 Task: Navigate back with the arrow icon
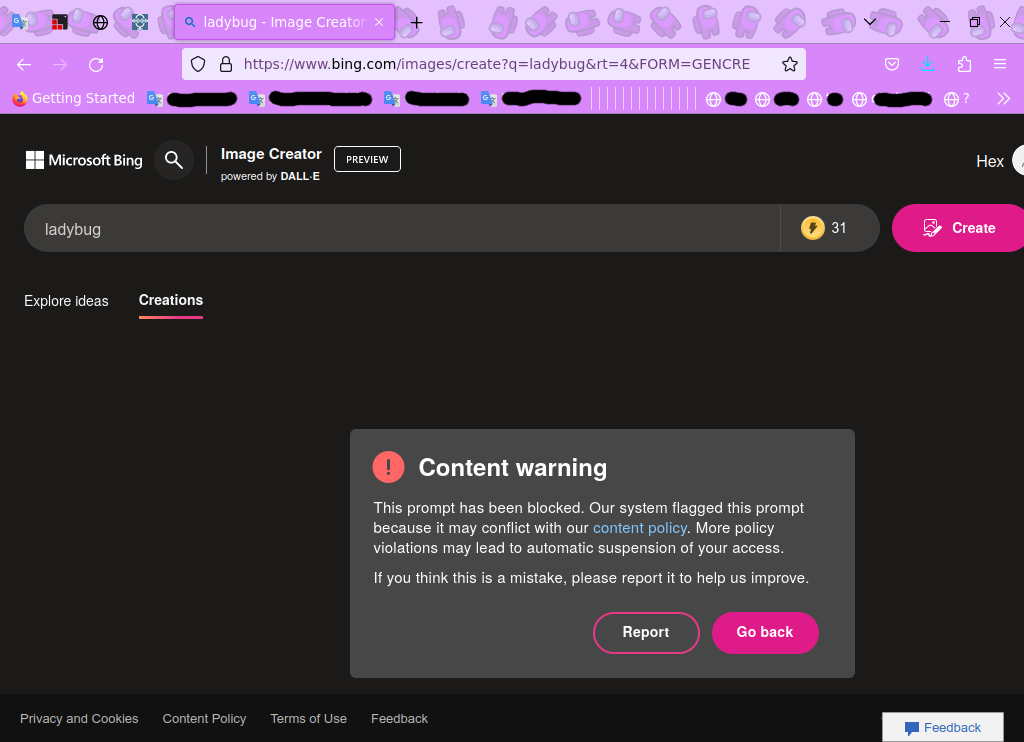point(24,63)
